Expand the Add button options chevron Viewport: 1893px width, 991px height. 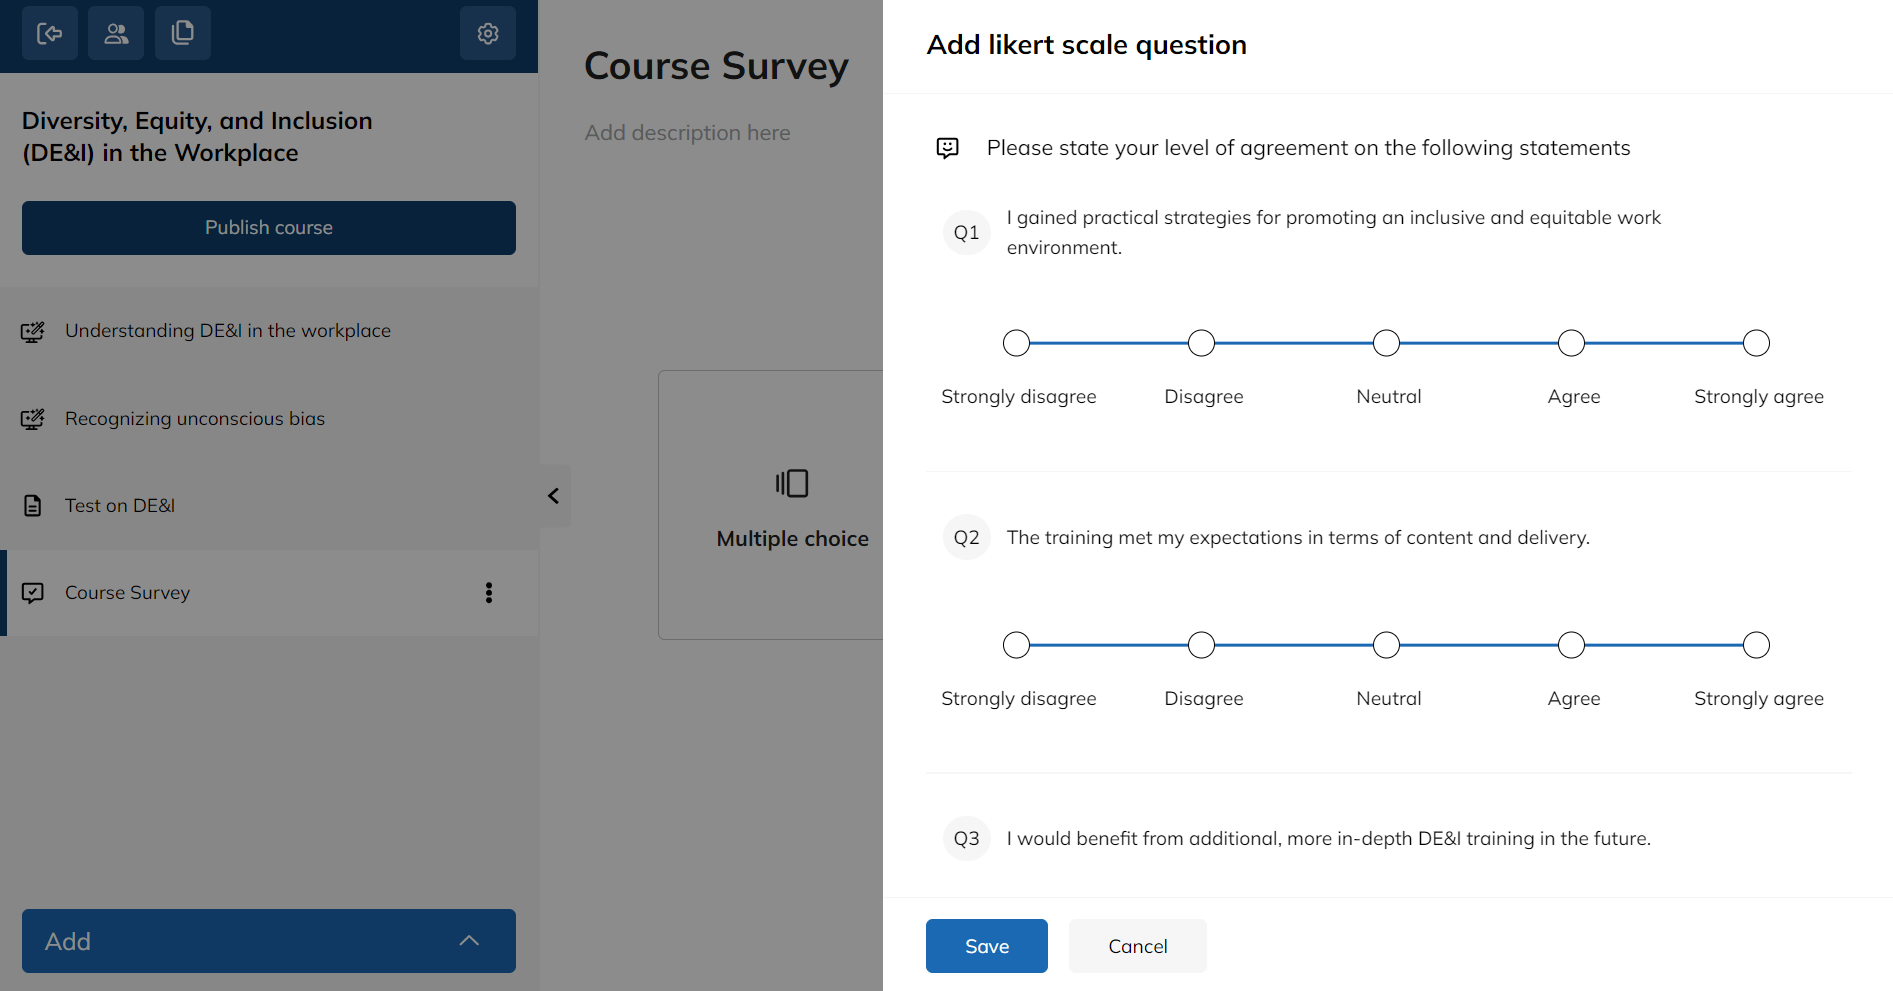[469, 941]
